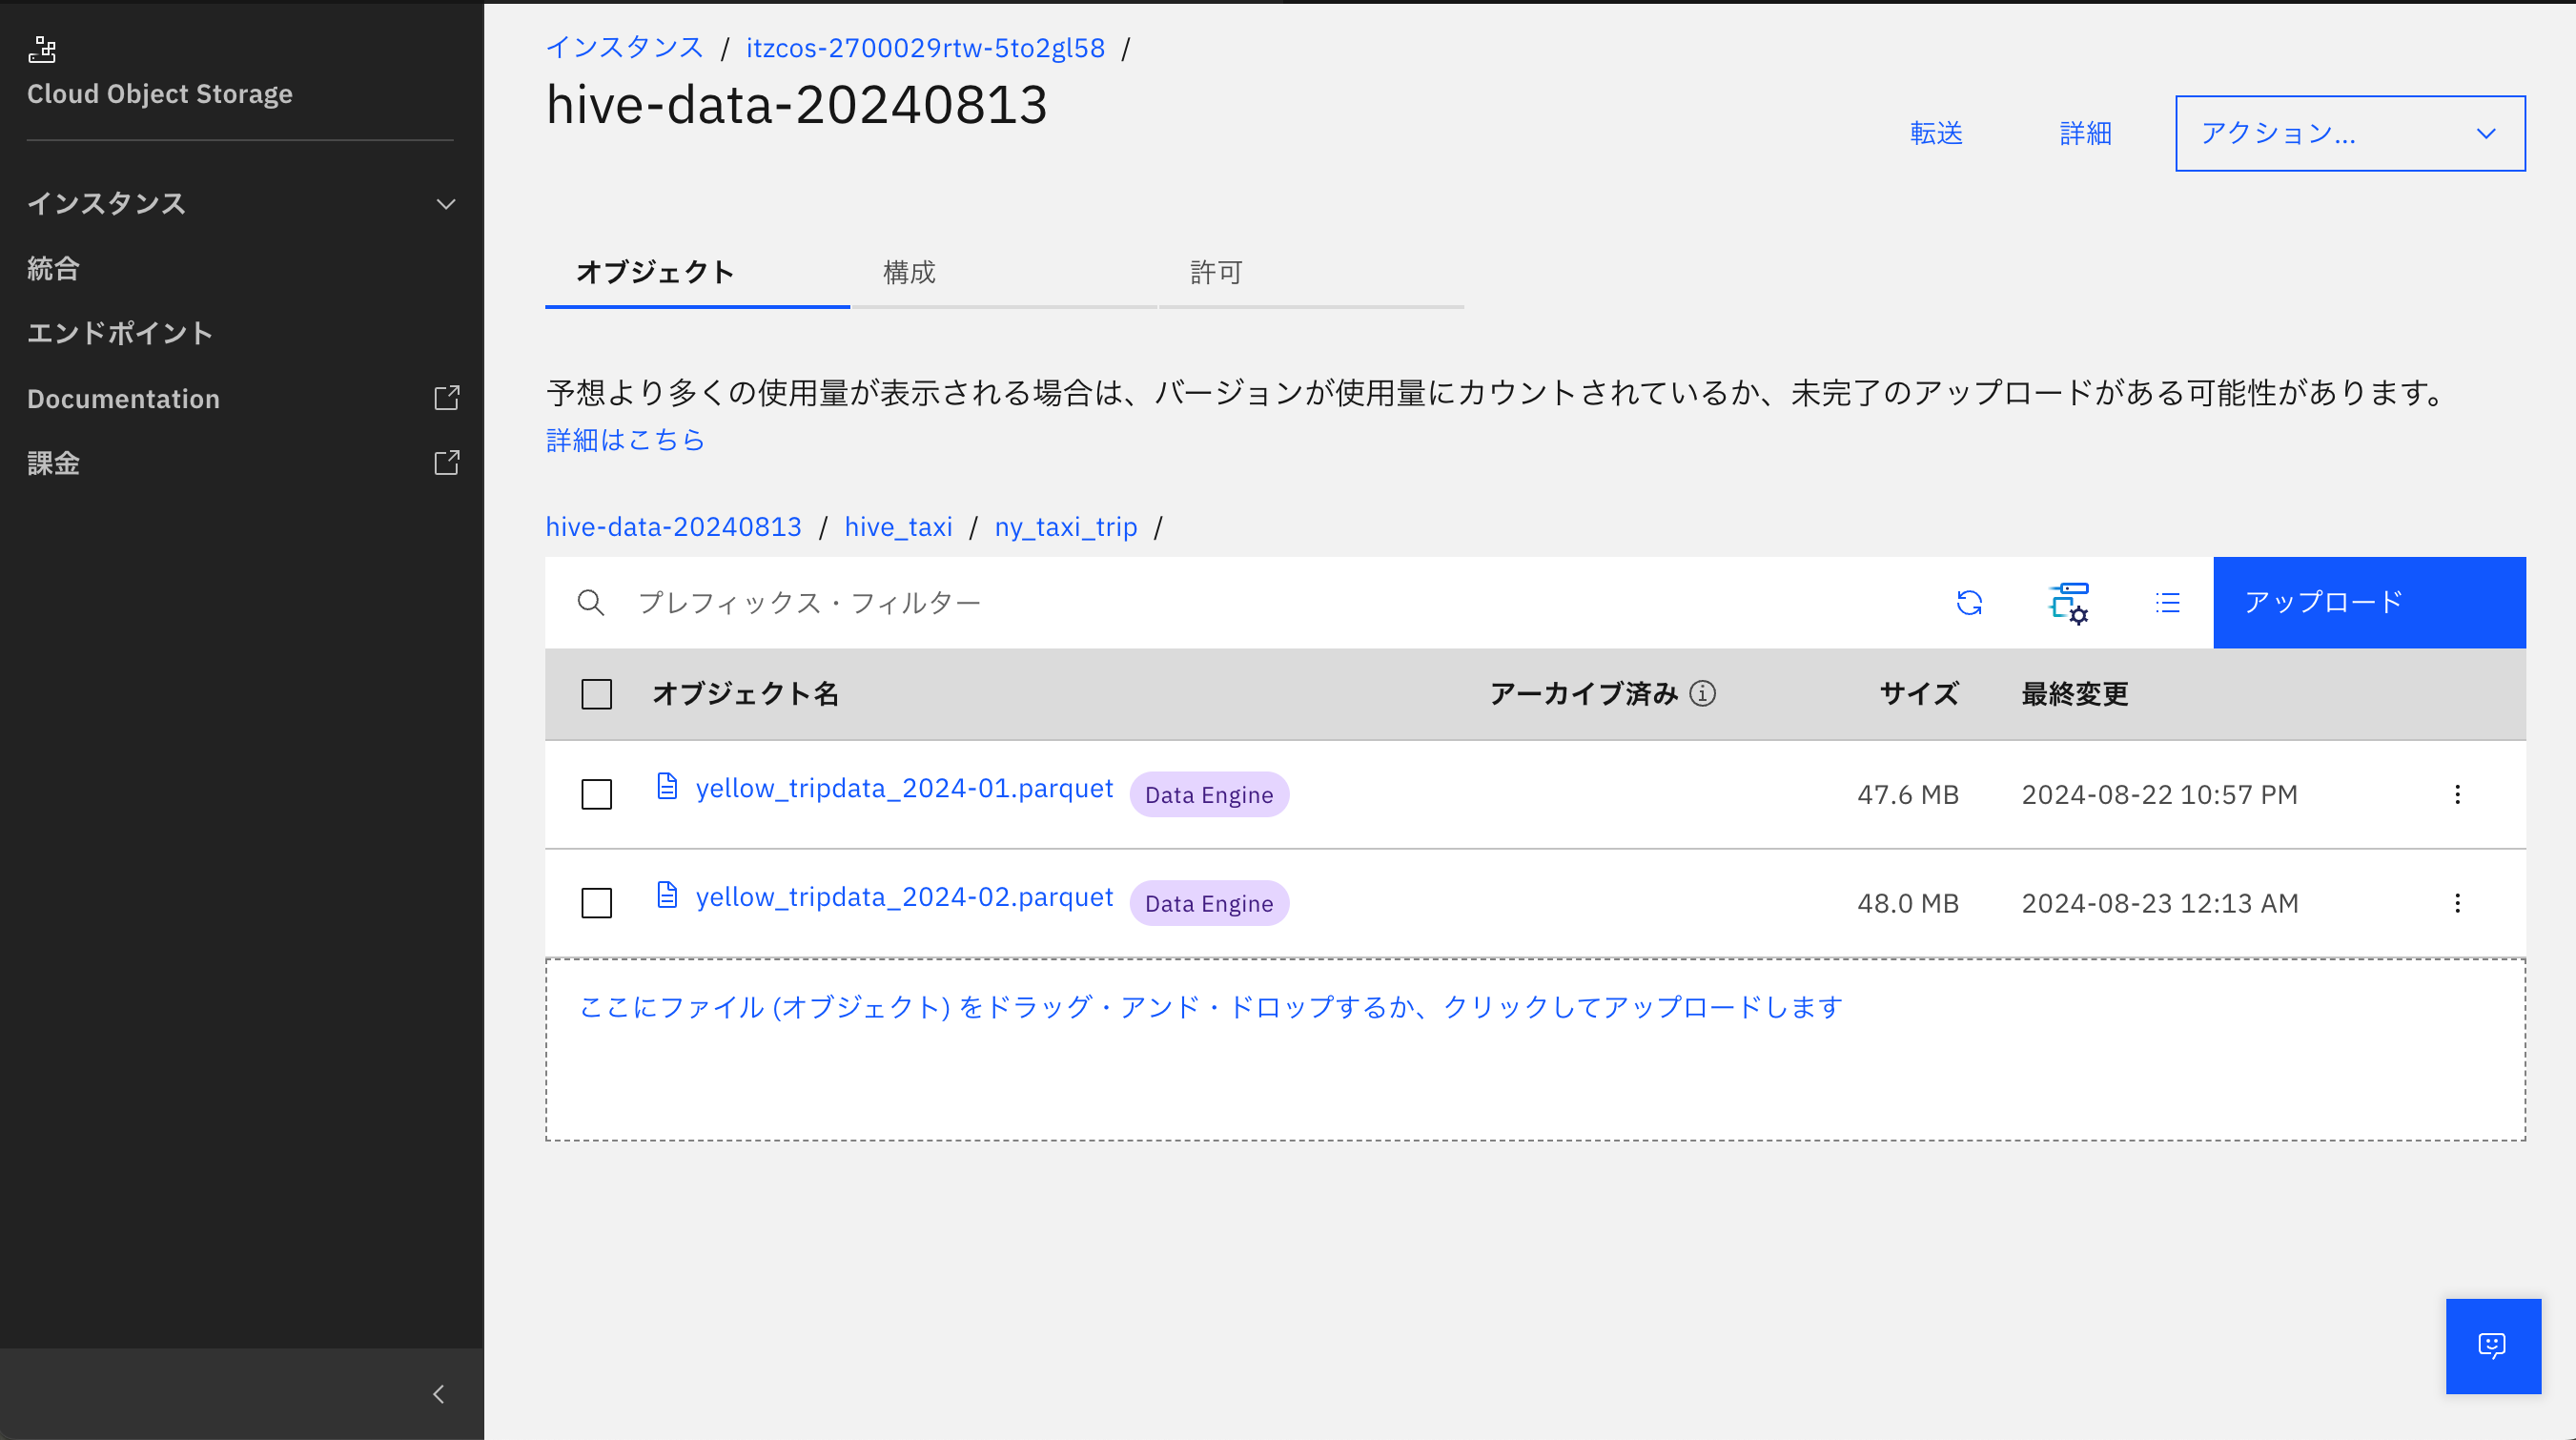The width and height of the screenshot is (2576, 1440).
Task: Switch to the 構成 tab
Action: pyautogui.click(x=909, y=273)
